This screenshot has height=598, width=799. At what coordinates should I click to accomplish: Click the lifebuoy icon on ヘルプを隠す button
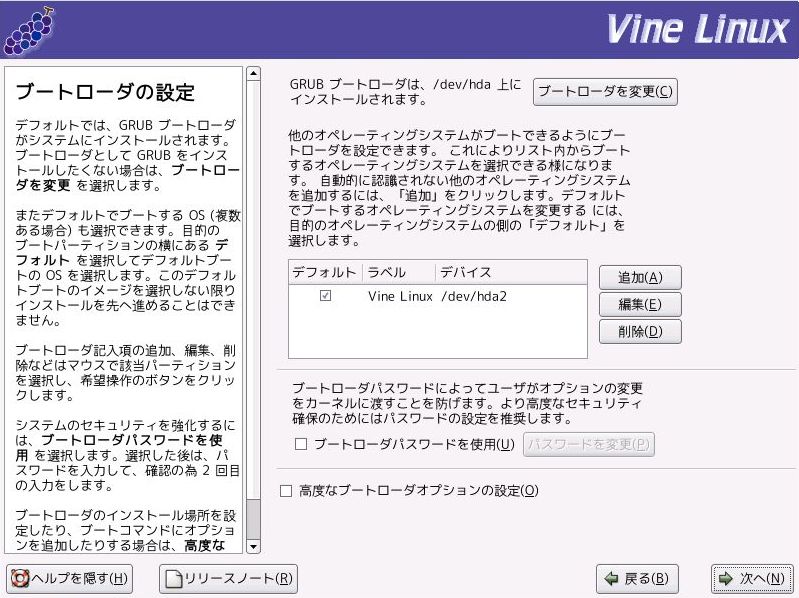20,578
